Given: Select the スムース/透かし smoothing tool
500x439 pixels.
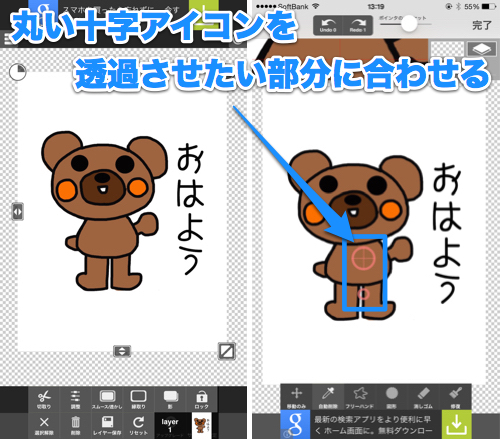Looking at the screenshot, I should point(107,399).
